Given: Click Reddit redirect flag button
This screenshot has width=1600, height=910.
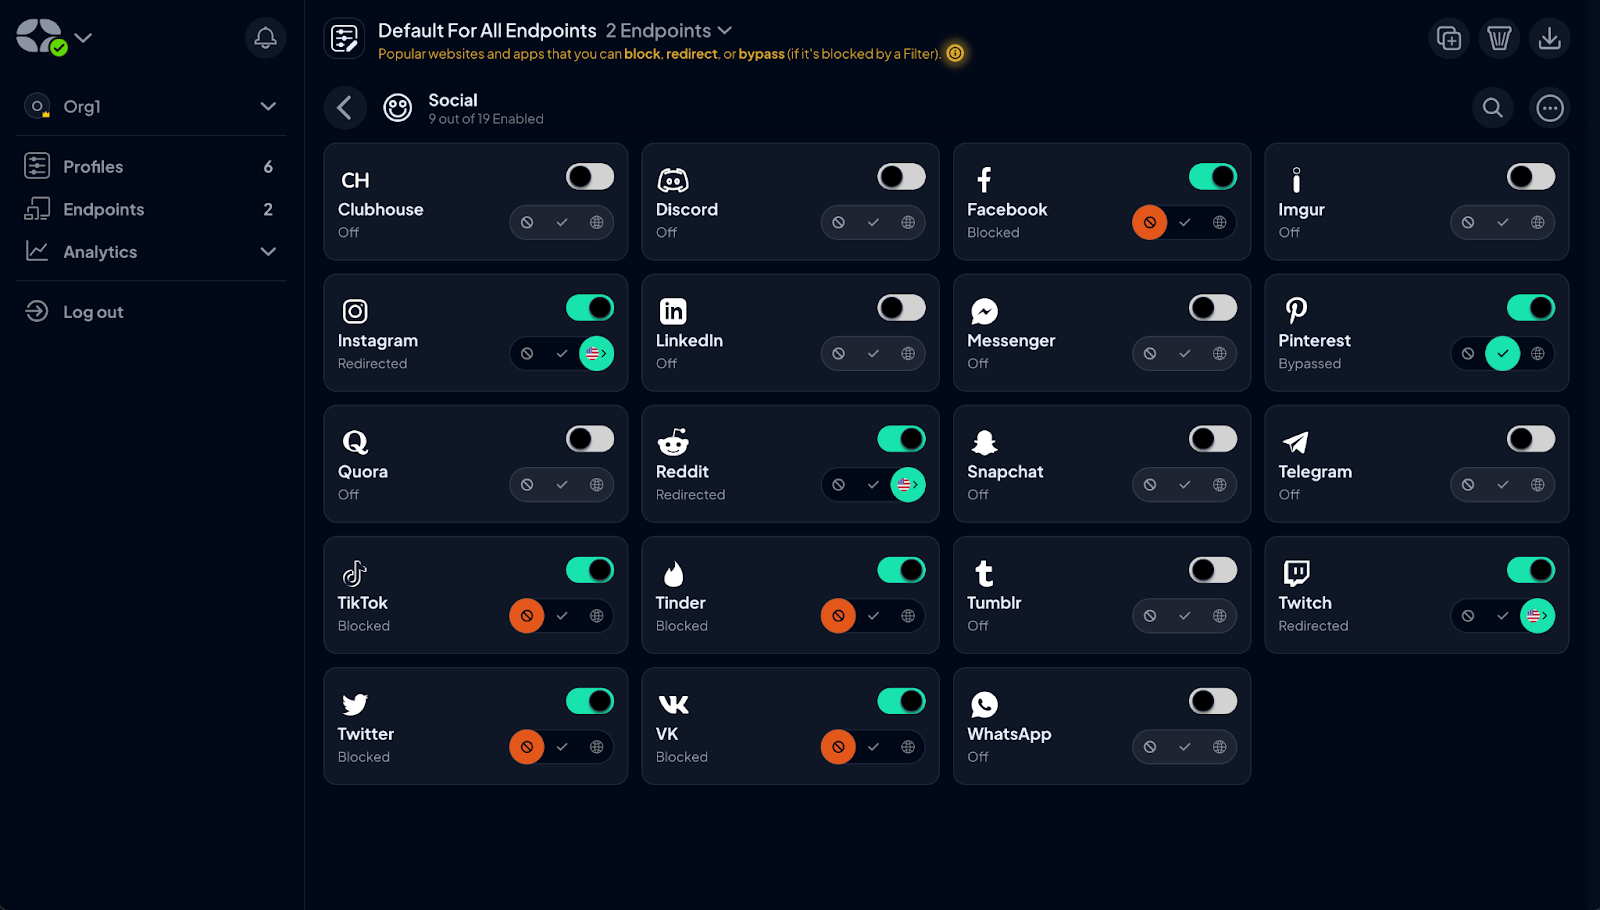Looking at the screenshot, I should pos(908,484).
